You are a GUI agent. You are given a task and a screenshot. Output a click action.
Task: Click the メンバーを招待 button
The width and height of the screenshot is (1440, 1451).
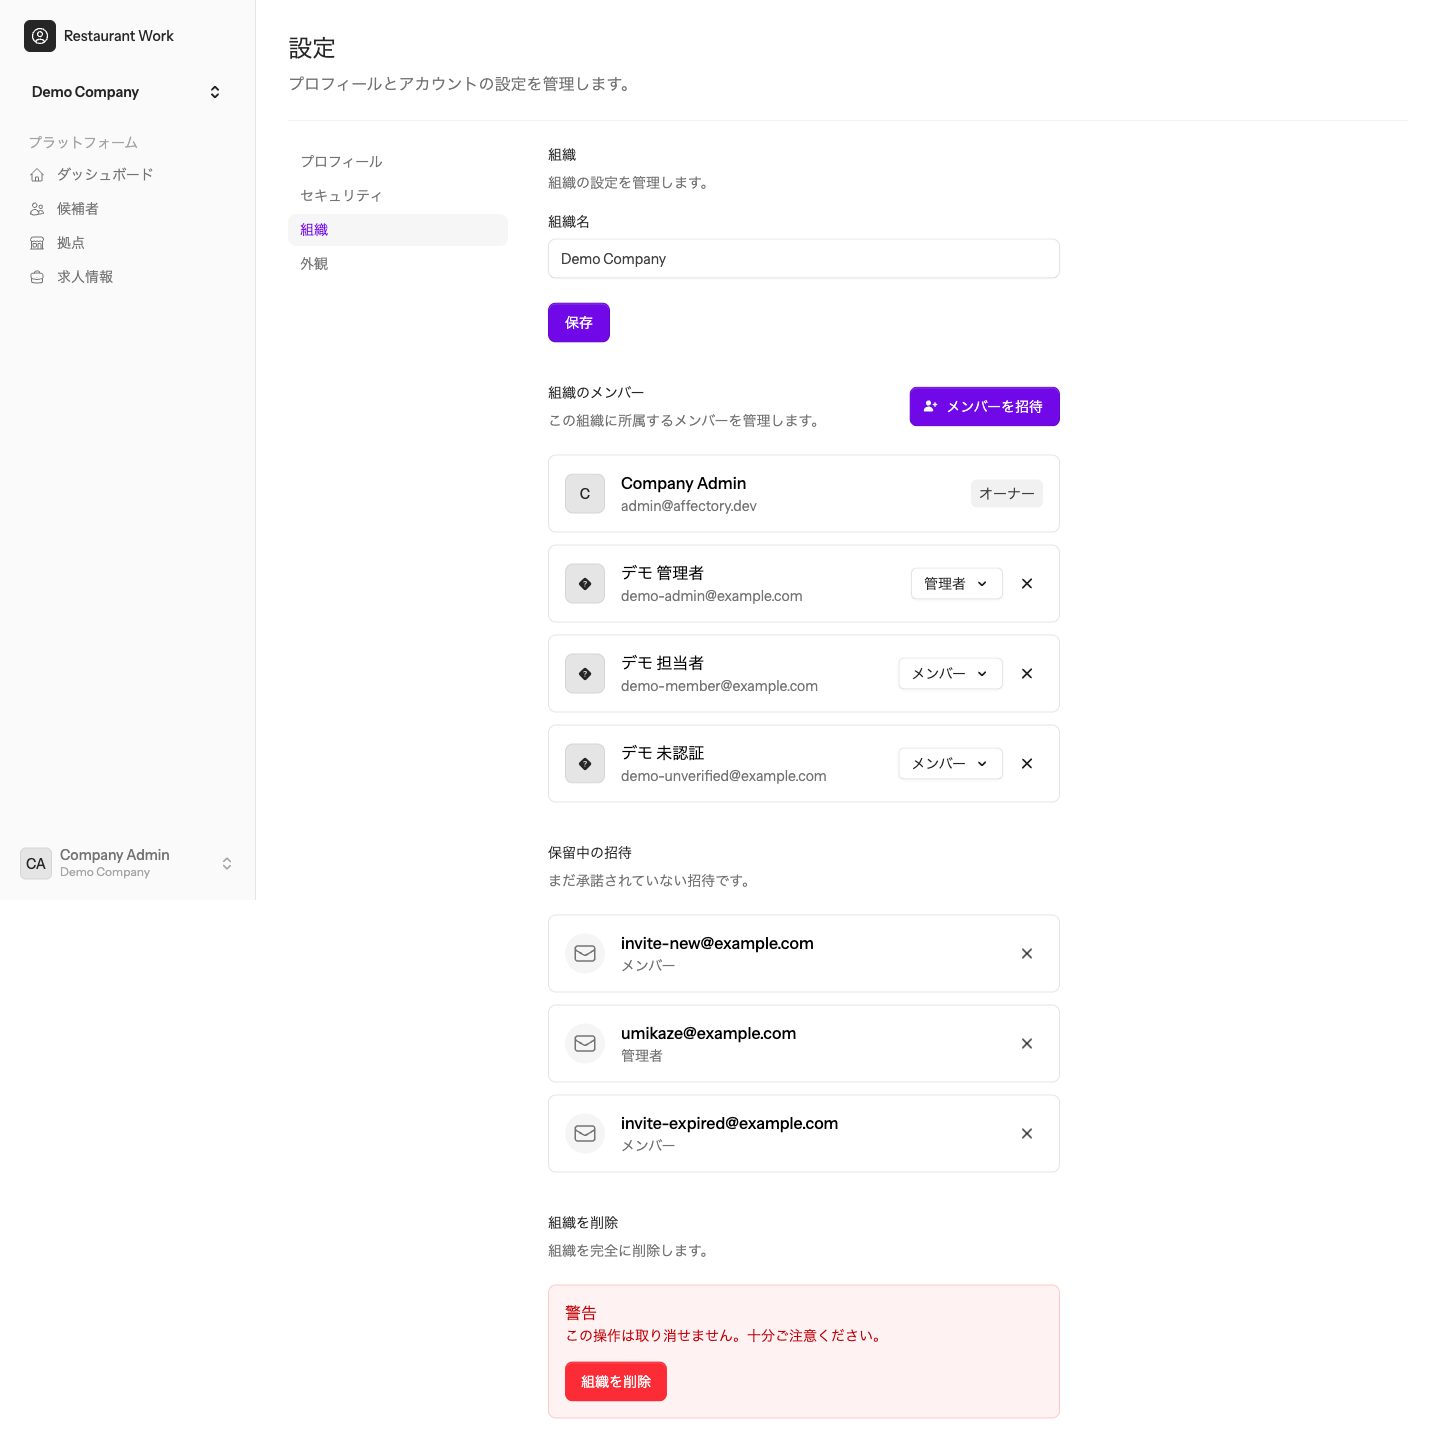click(x=985, y=407)
